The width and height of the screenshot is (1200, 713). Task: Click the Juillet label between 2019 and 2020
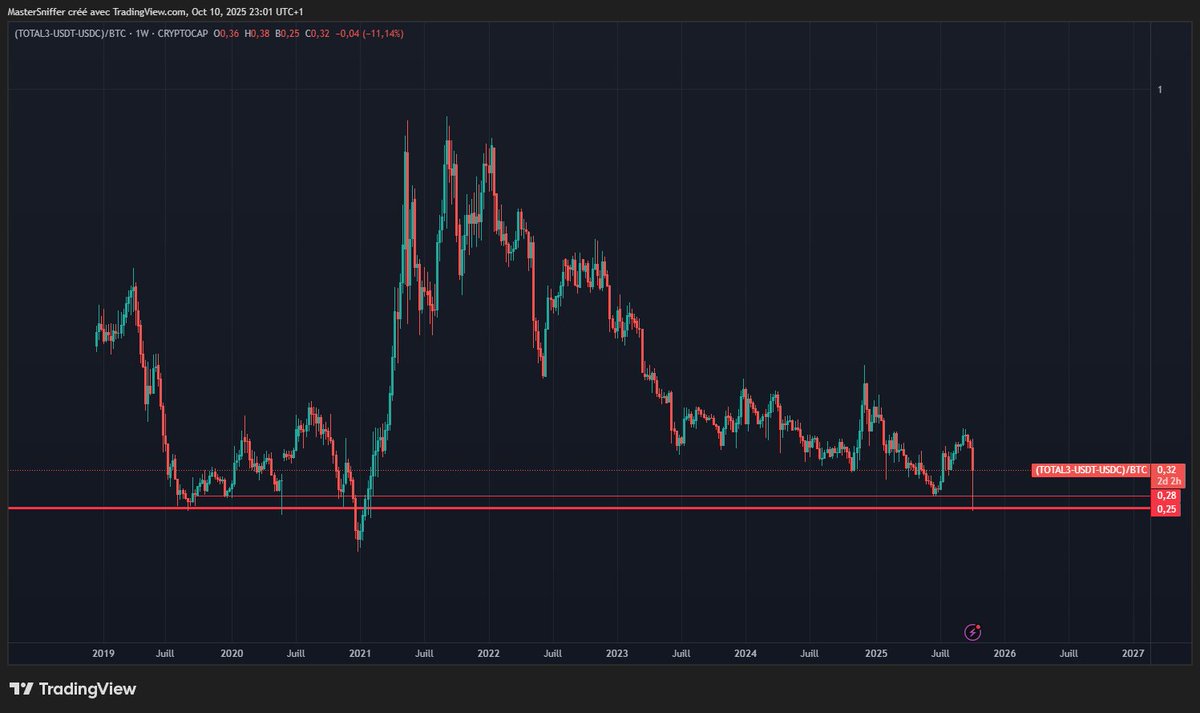click(x=166, y=652)
